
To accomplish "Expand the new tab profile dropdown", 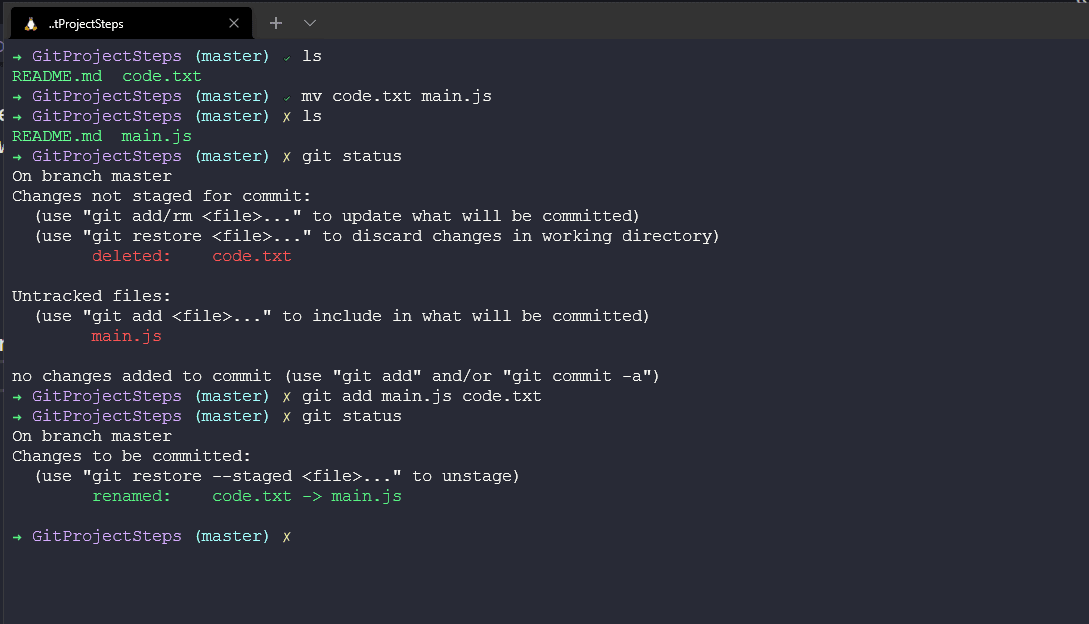I will click(x=310, y=23).
